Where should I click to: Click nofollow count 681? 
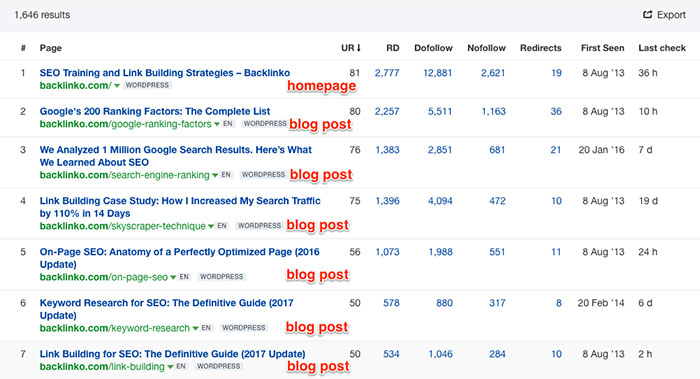click(497, 150)
